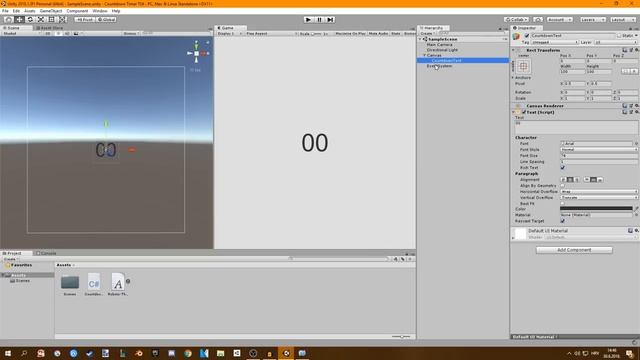Open the Window menu

pyautogui.click(x=100, y=11)
